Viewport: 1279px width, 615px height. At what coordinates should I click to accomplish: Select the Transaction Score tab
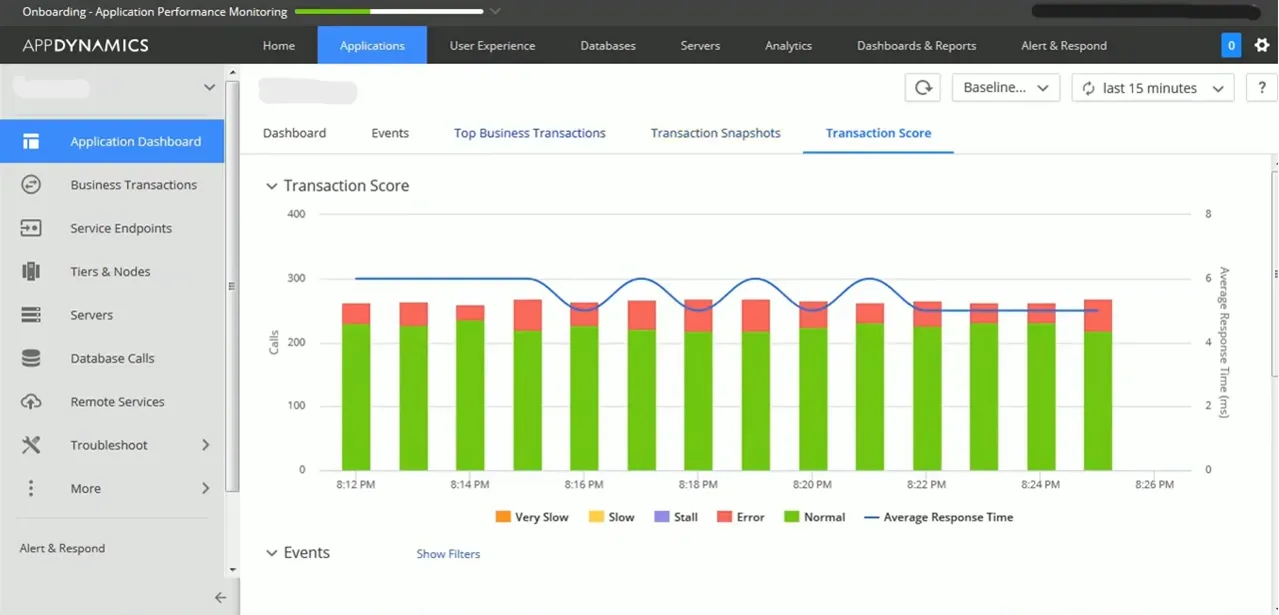coord(878,133)
